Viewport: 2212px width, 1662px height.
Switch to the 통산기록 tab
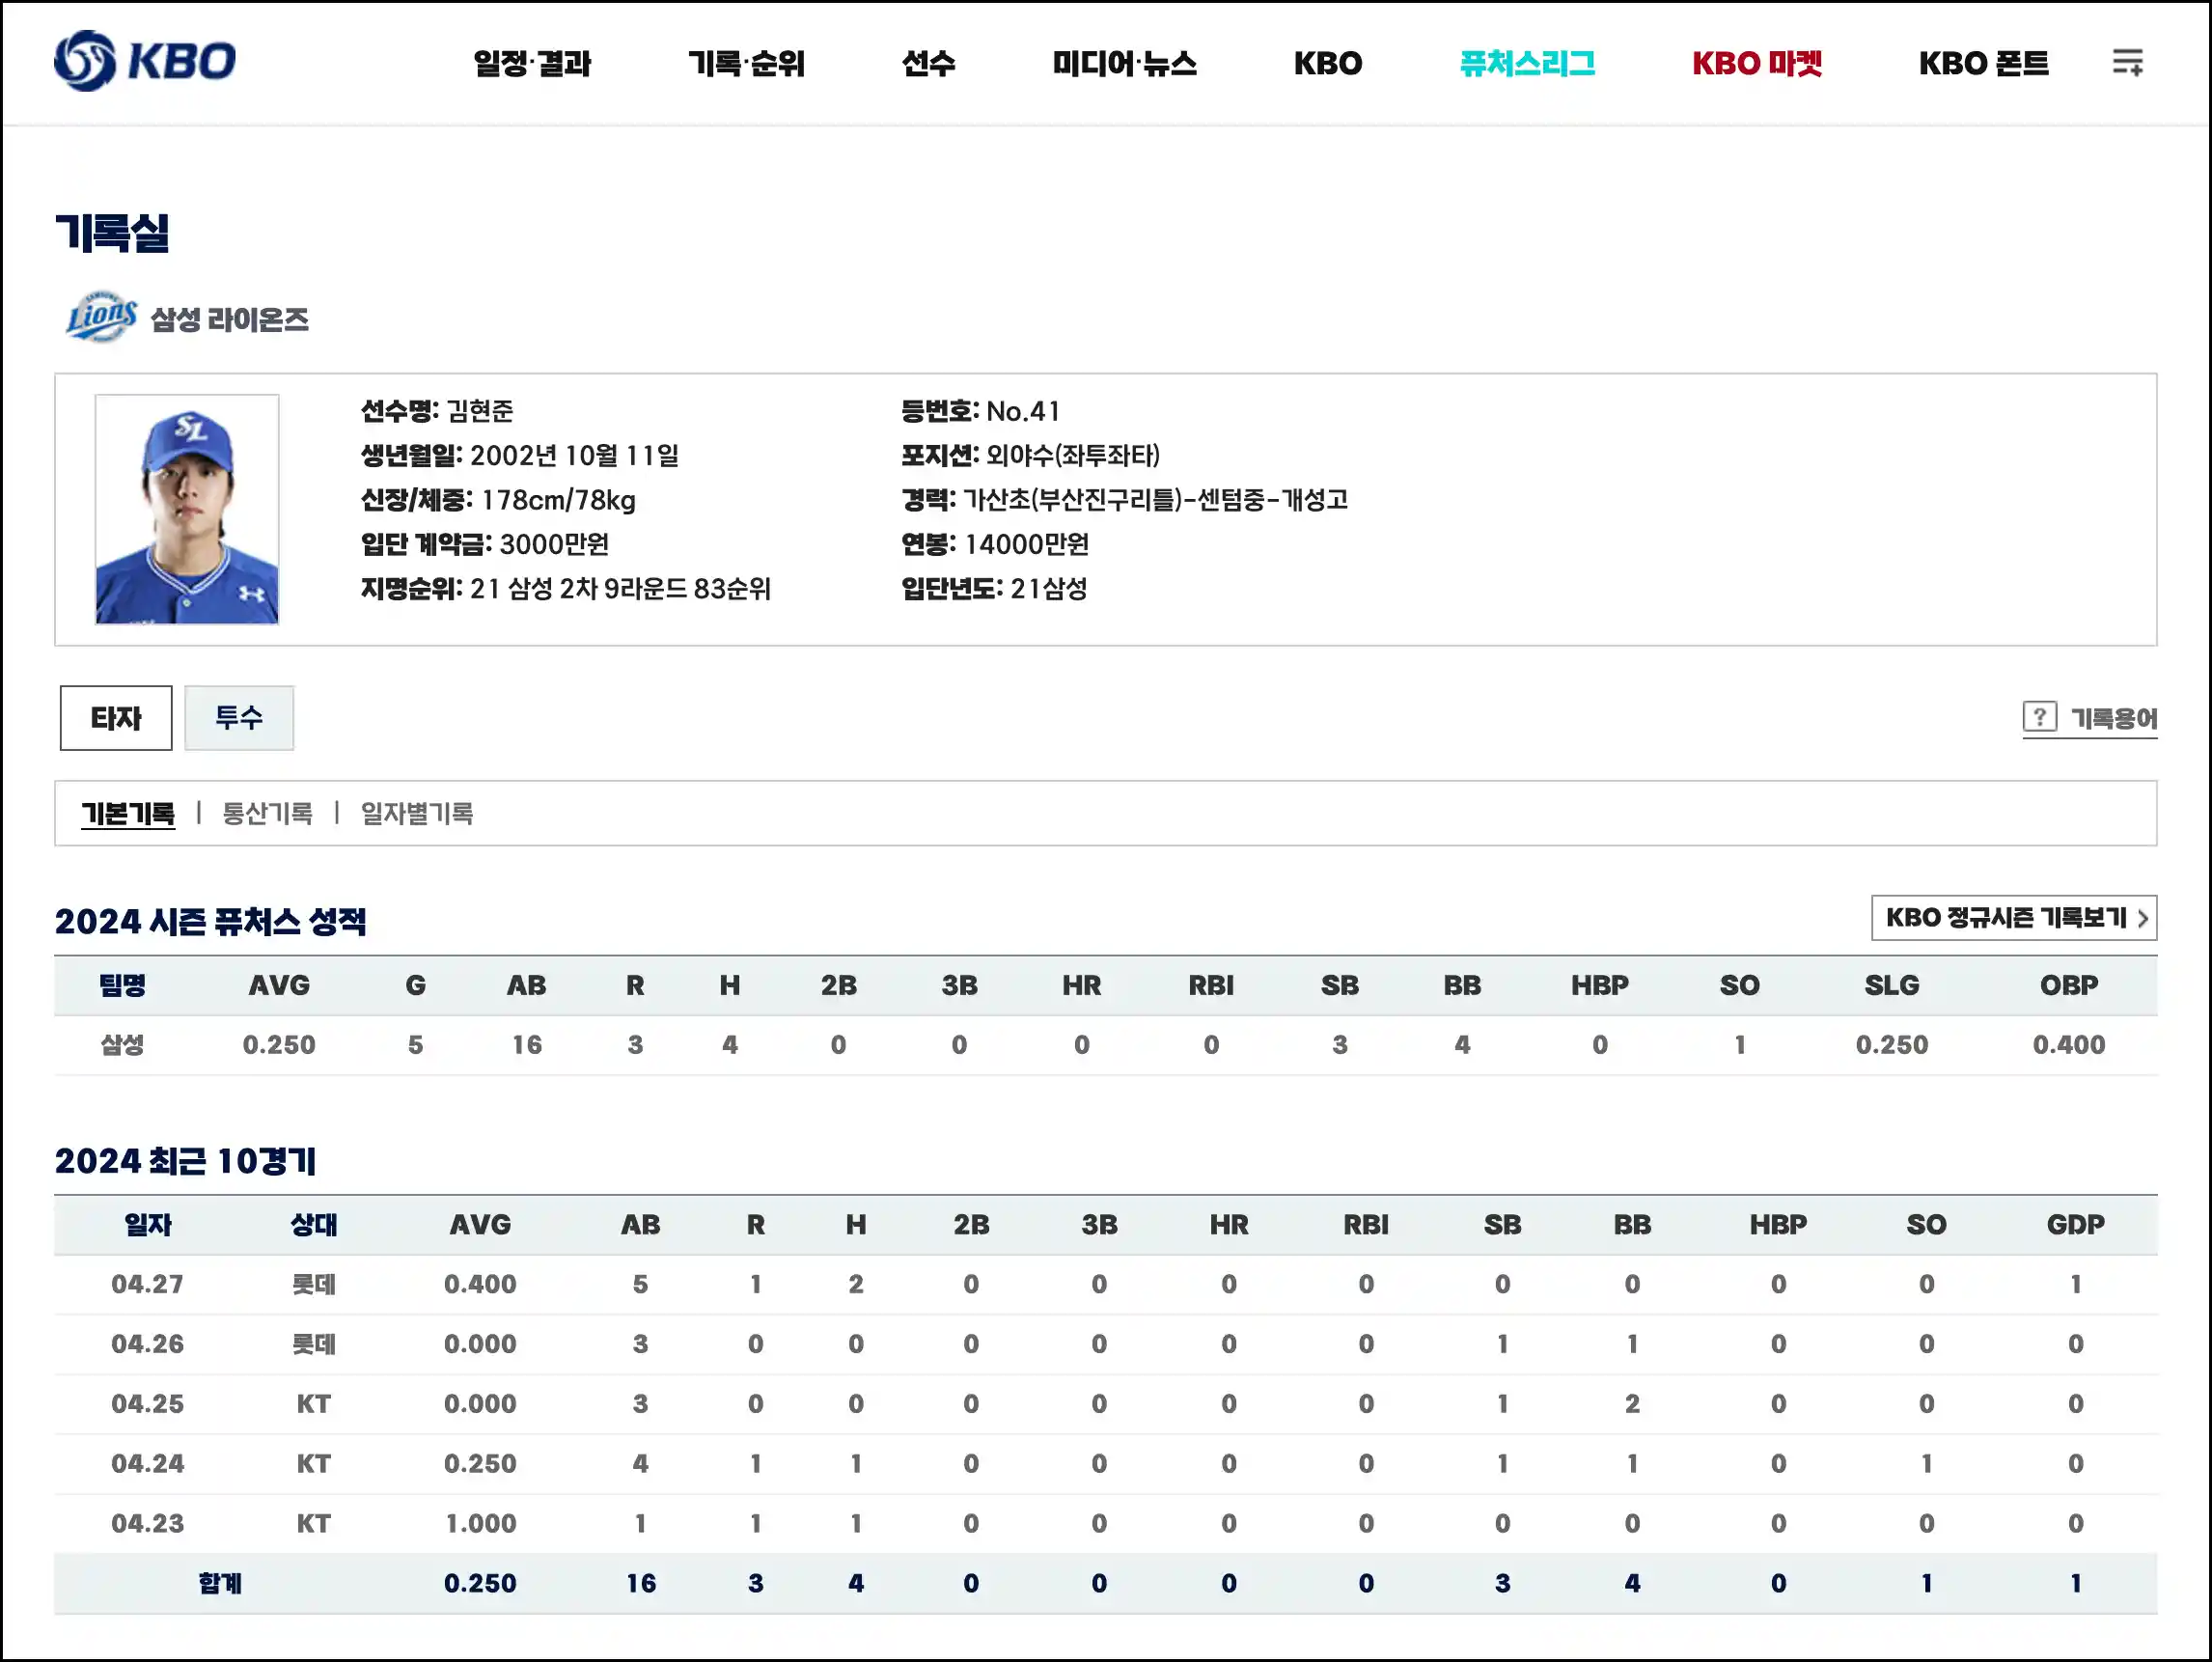pos(266,813)
